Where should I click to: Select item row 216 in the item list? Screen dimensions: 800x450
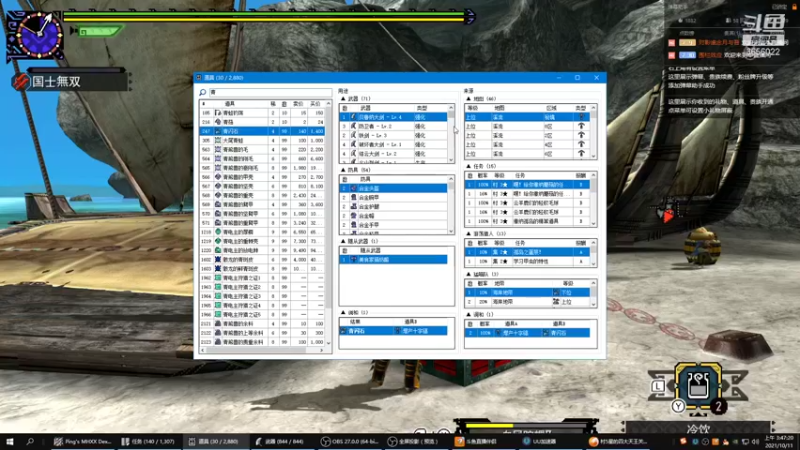coord(262,122)
